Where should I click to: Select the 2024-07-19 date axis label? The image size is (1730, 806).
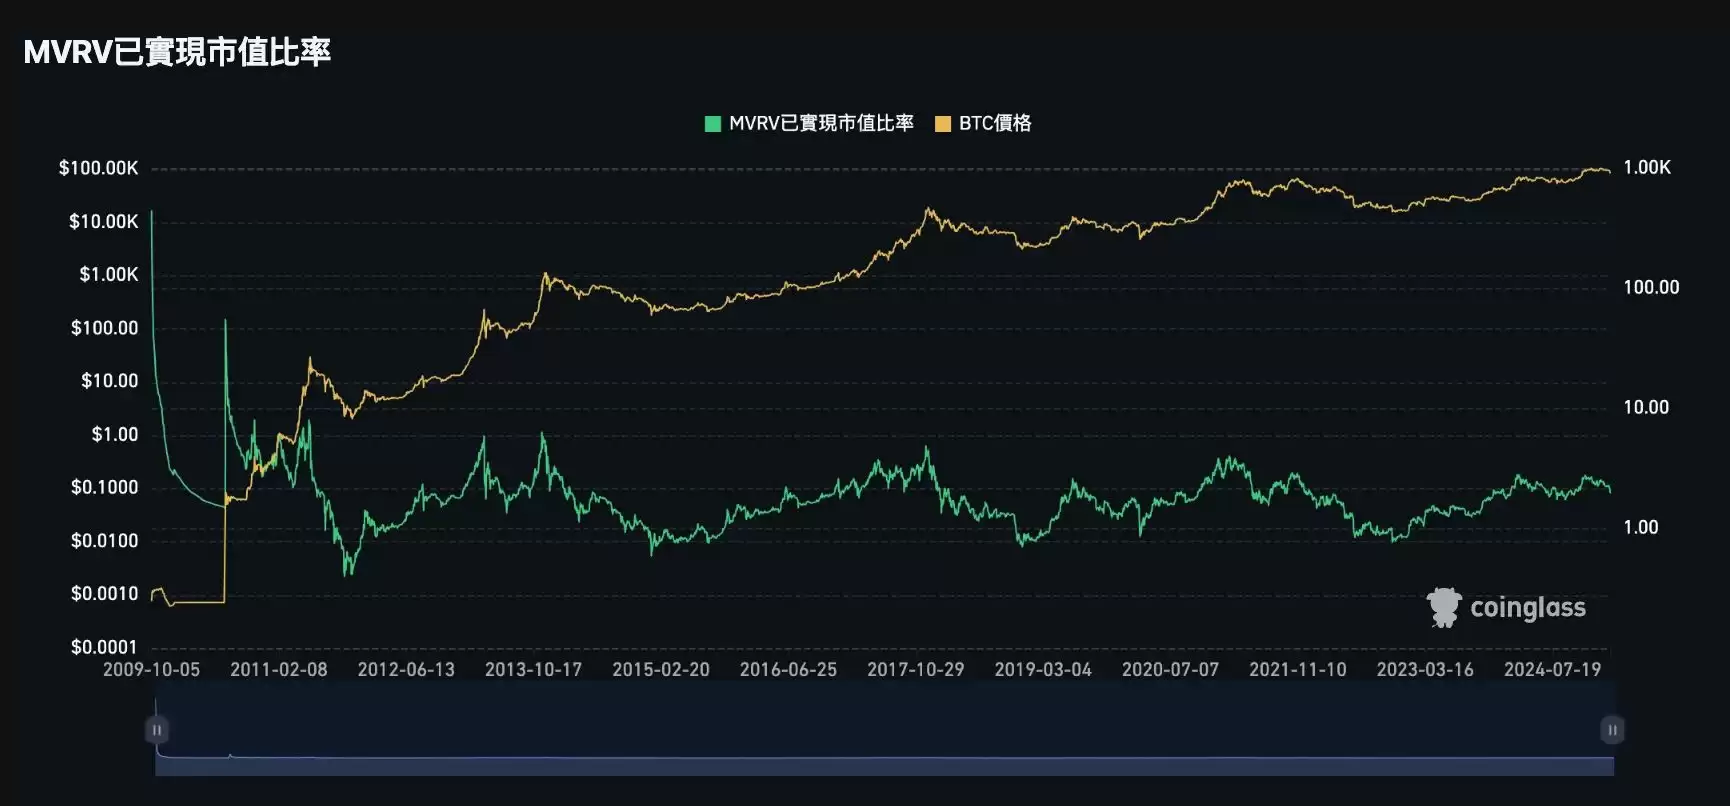point(1552,669)
